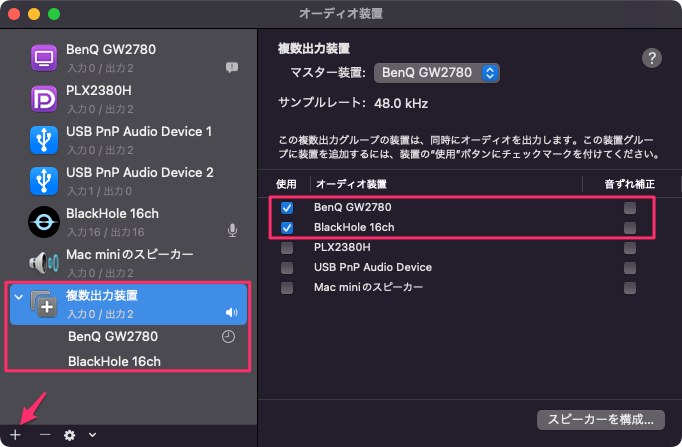Screen dimensions: 682x447
Task: Click the speaker output icon on 複数出力装置 row
Action: point(232,313)
